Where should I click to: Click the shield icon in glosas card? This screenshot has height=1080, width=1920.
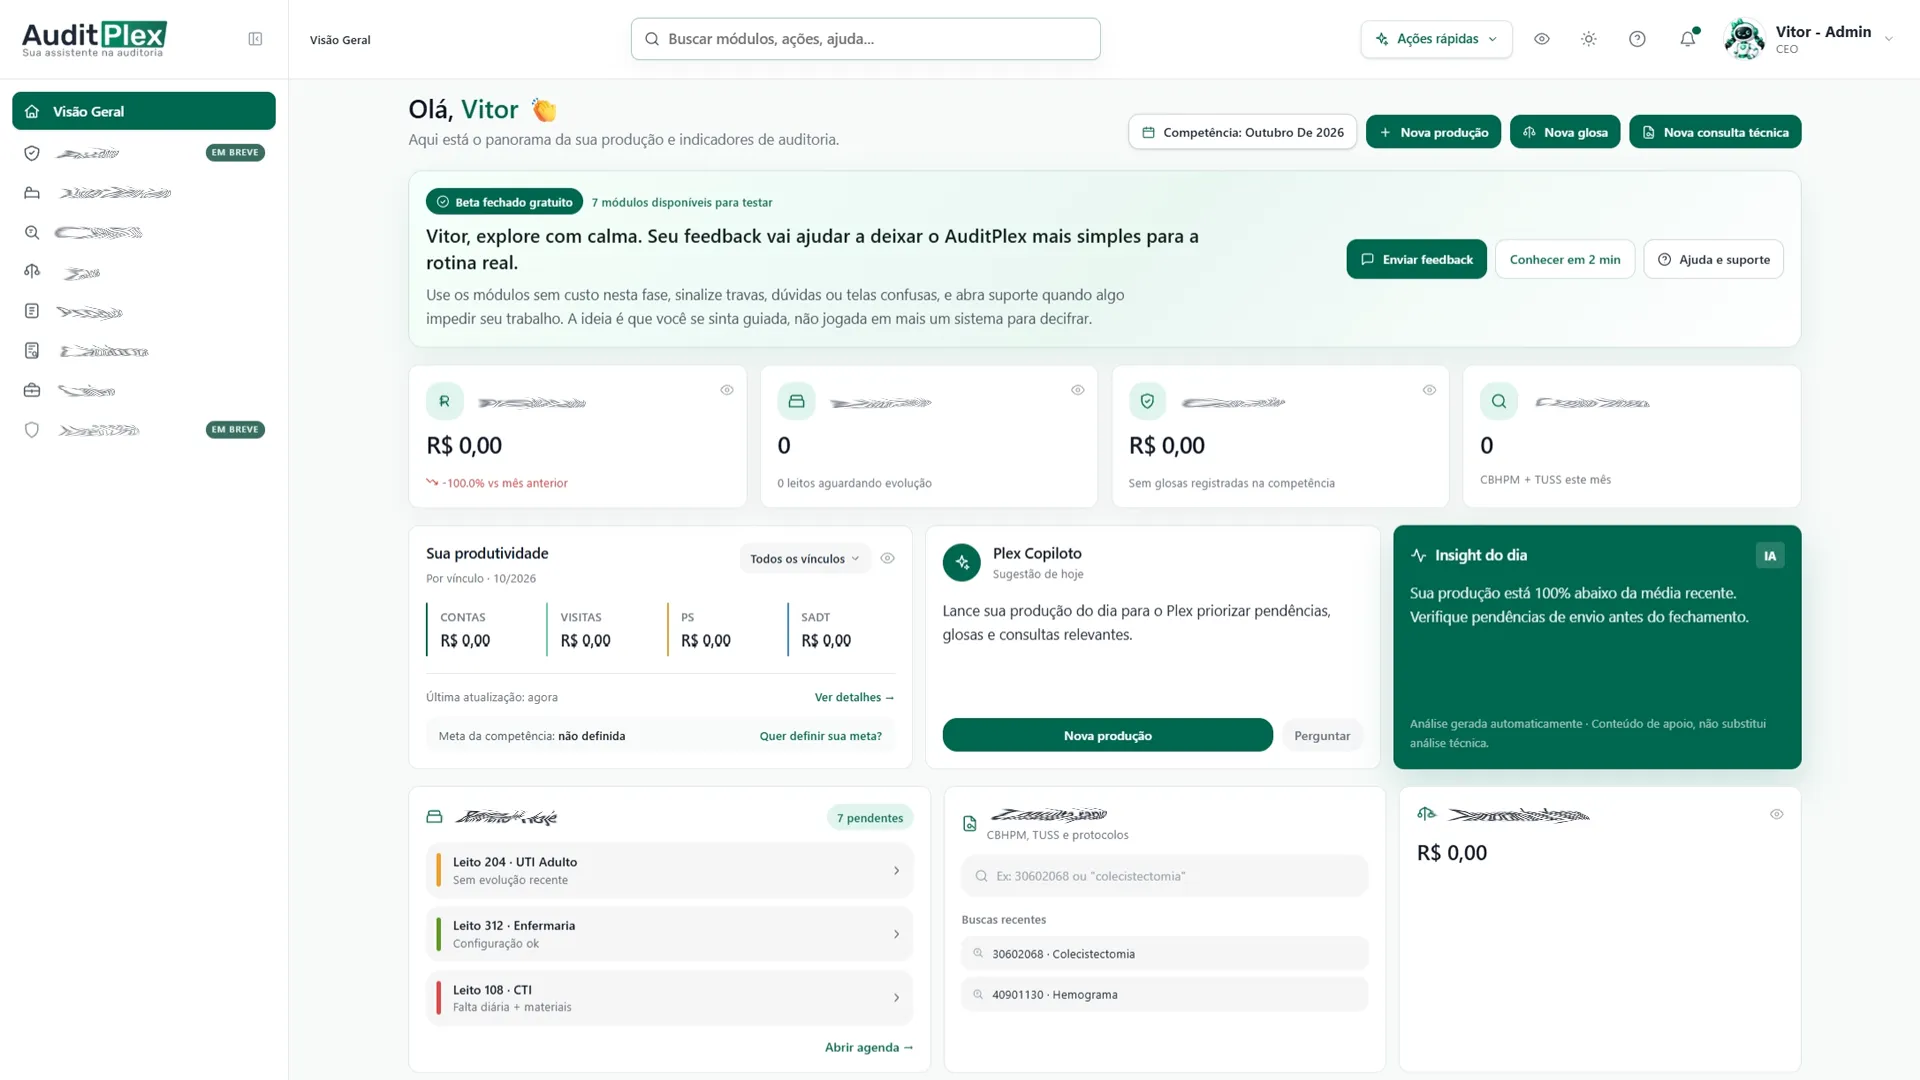click(1148, 401)
